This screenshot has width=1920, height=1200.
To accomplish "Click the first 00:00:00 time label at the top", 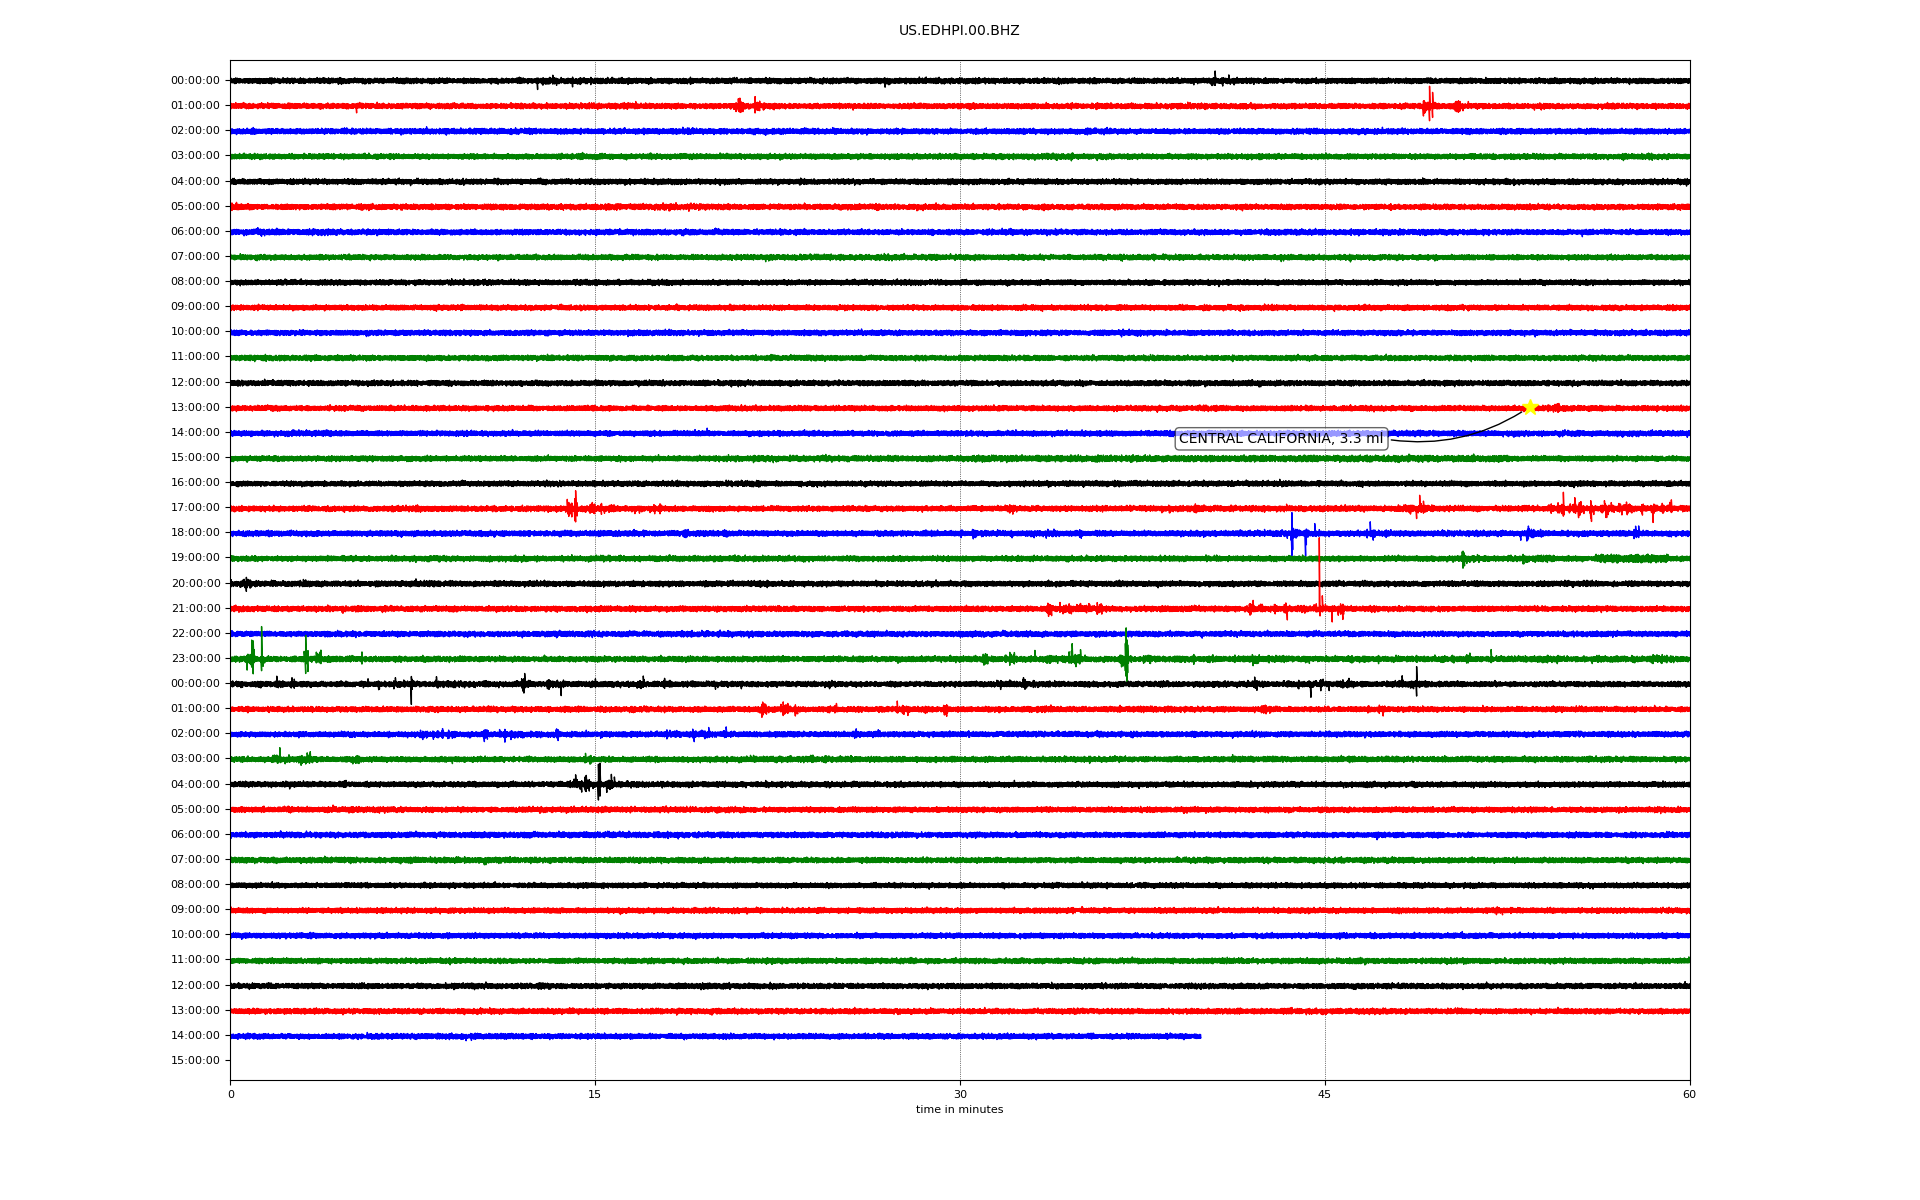I will (195, 80).
